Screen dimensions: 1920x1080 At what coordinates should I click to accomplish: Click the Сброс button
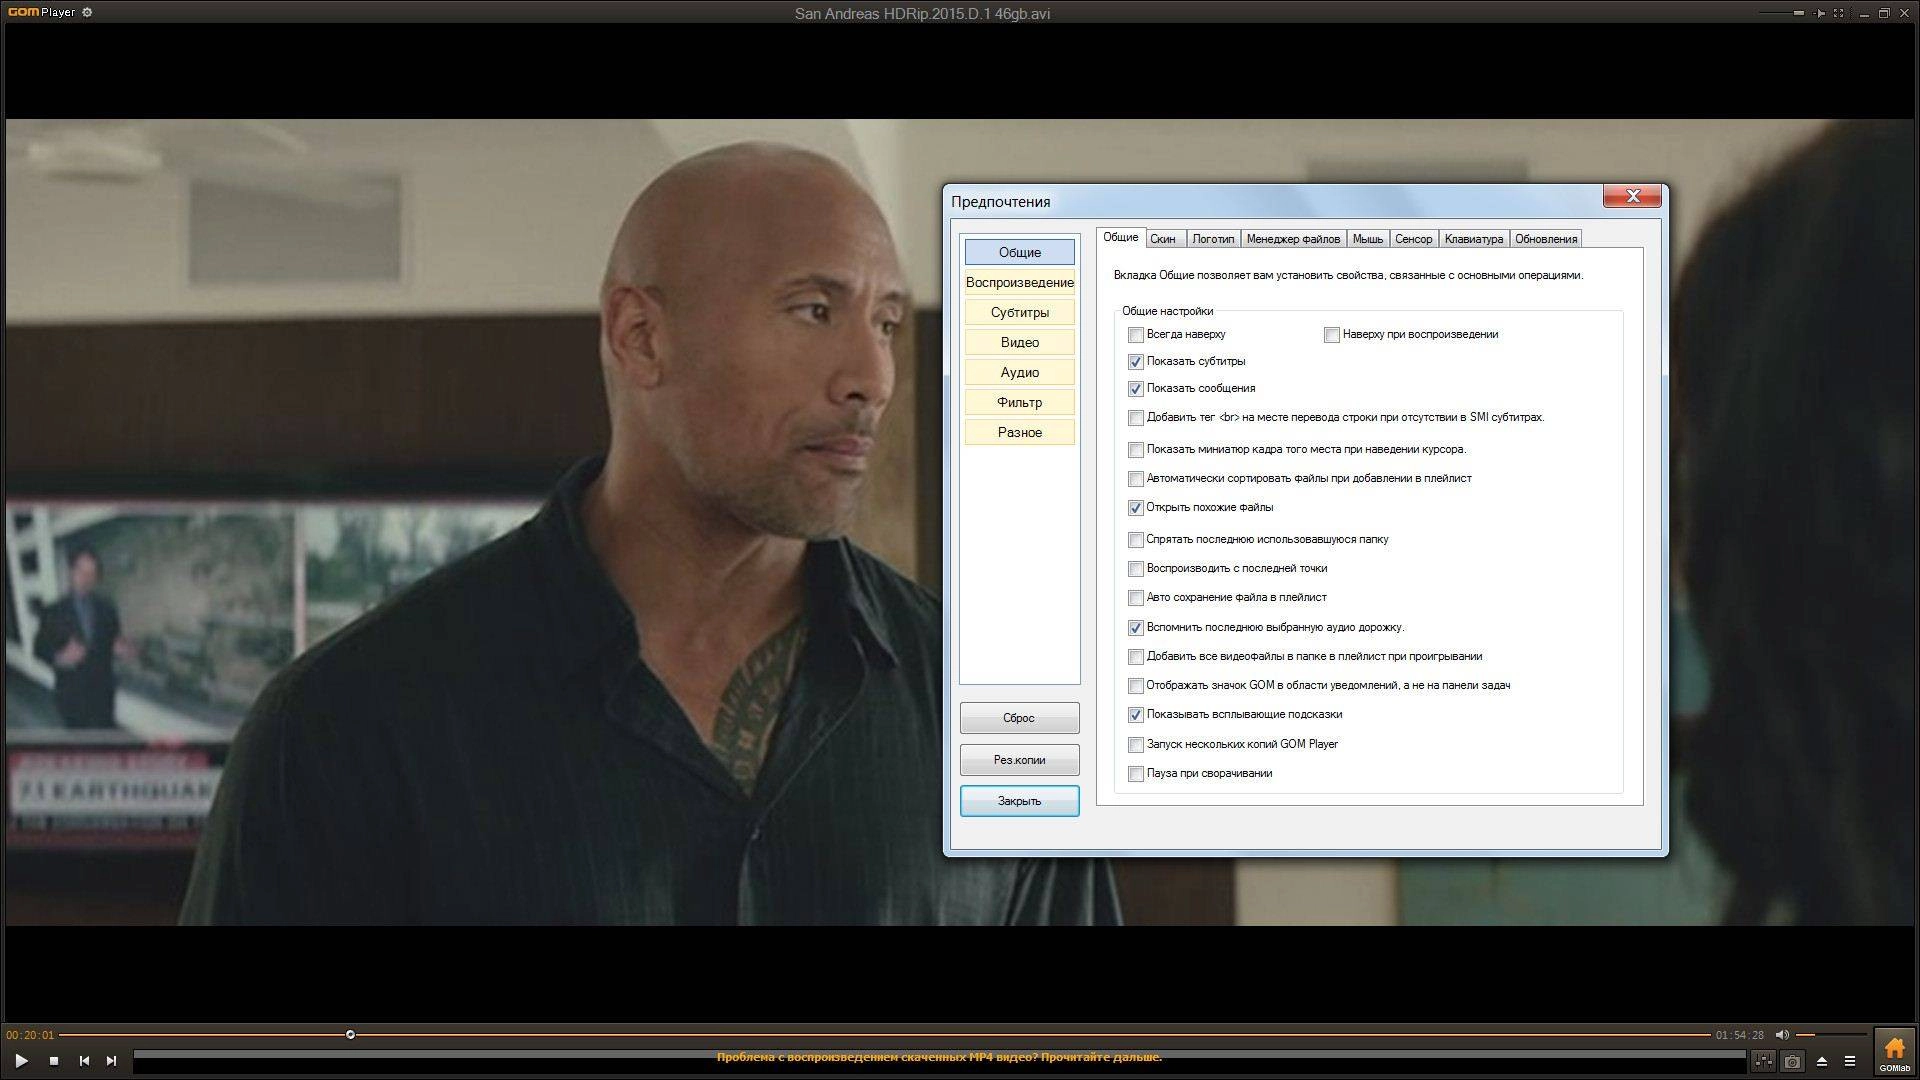point(1019,718)
